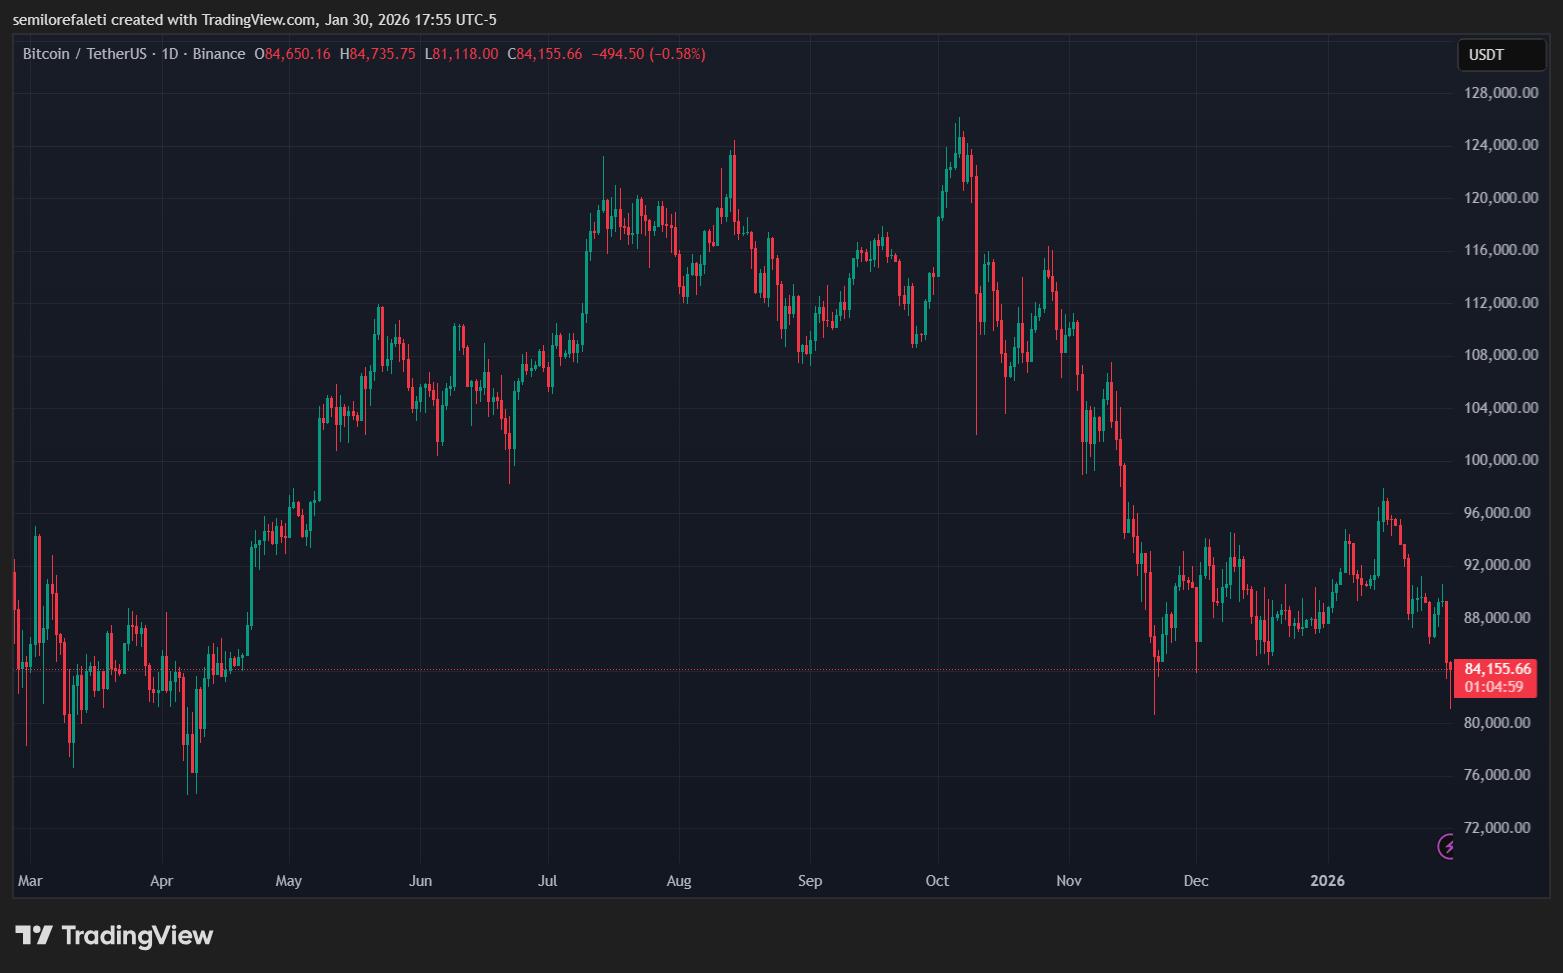This screenshot has width=1563, height=973.
Task: Click the purple lightning quick-action icon
Action: [x=1445, y=847]
